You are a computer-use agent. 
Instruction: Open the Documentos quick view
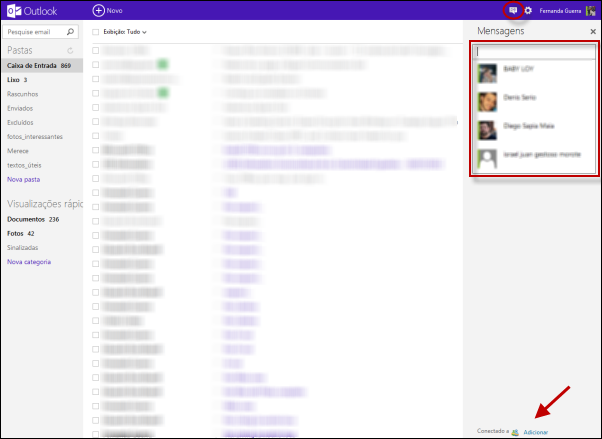[27, 219]
